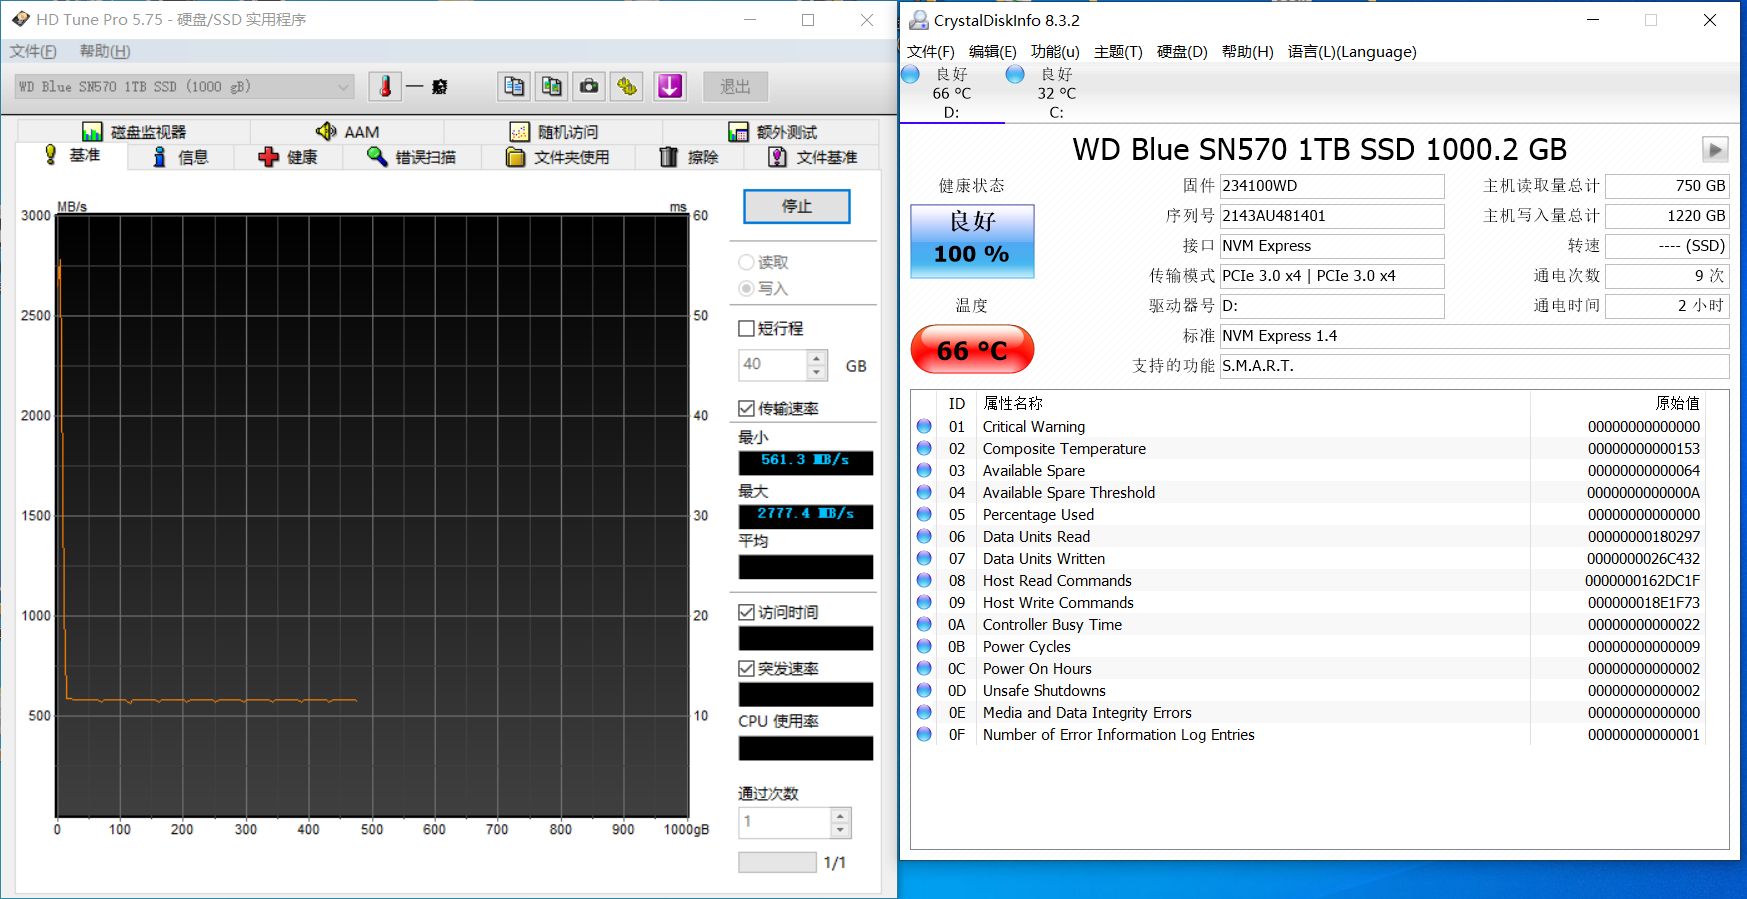This screenshot has width=1747, height=899.
Task: Click the 固件 firmware field 234100WD
Action: pos(1331,186)
